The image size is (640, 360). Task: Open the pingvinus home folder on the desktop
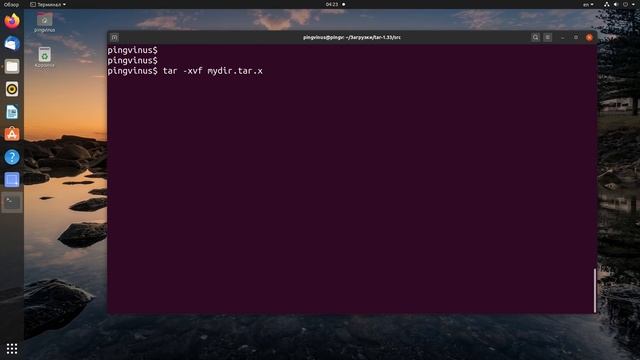pos(44,22)
